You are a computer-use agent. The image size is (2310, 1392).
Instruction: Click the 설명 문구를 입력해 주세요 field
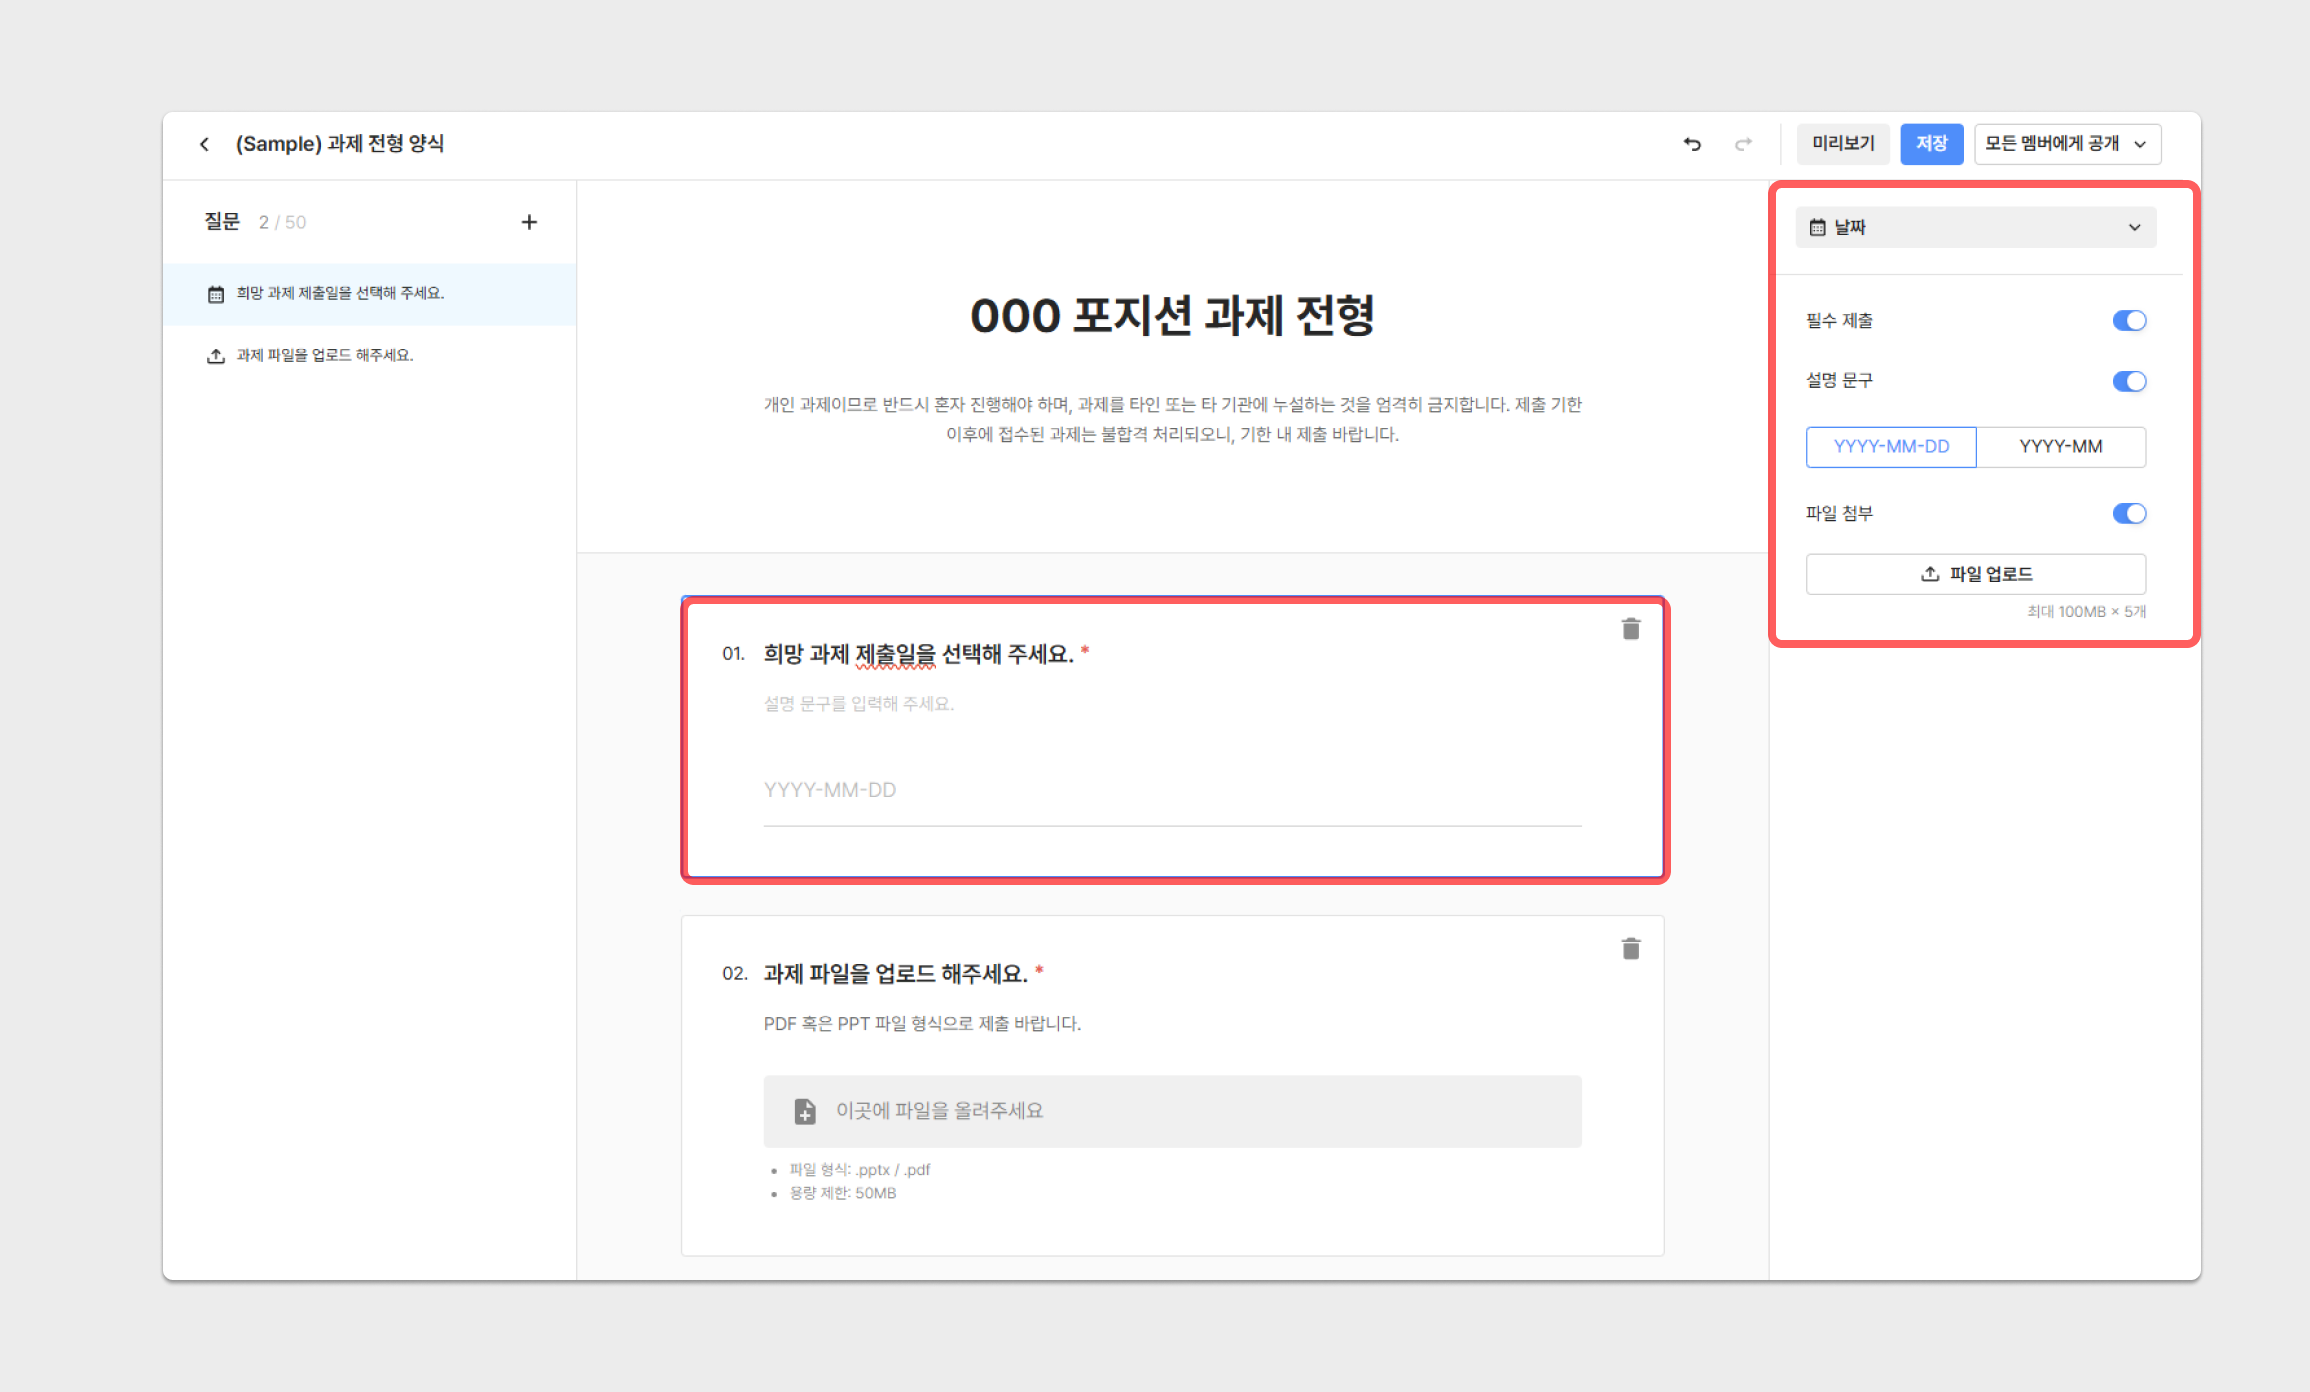pos(858,704)
